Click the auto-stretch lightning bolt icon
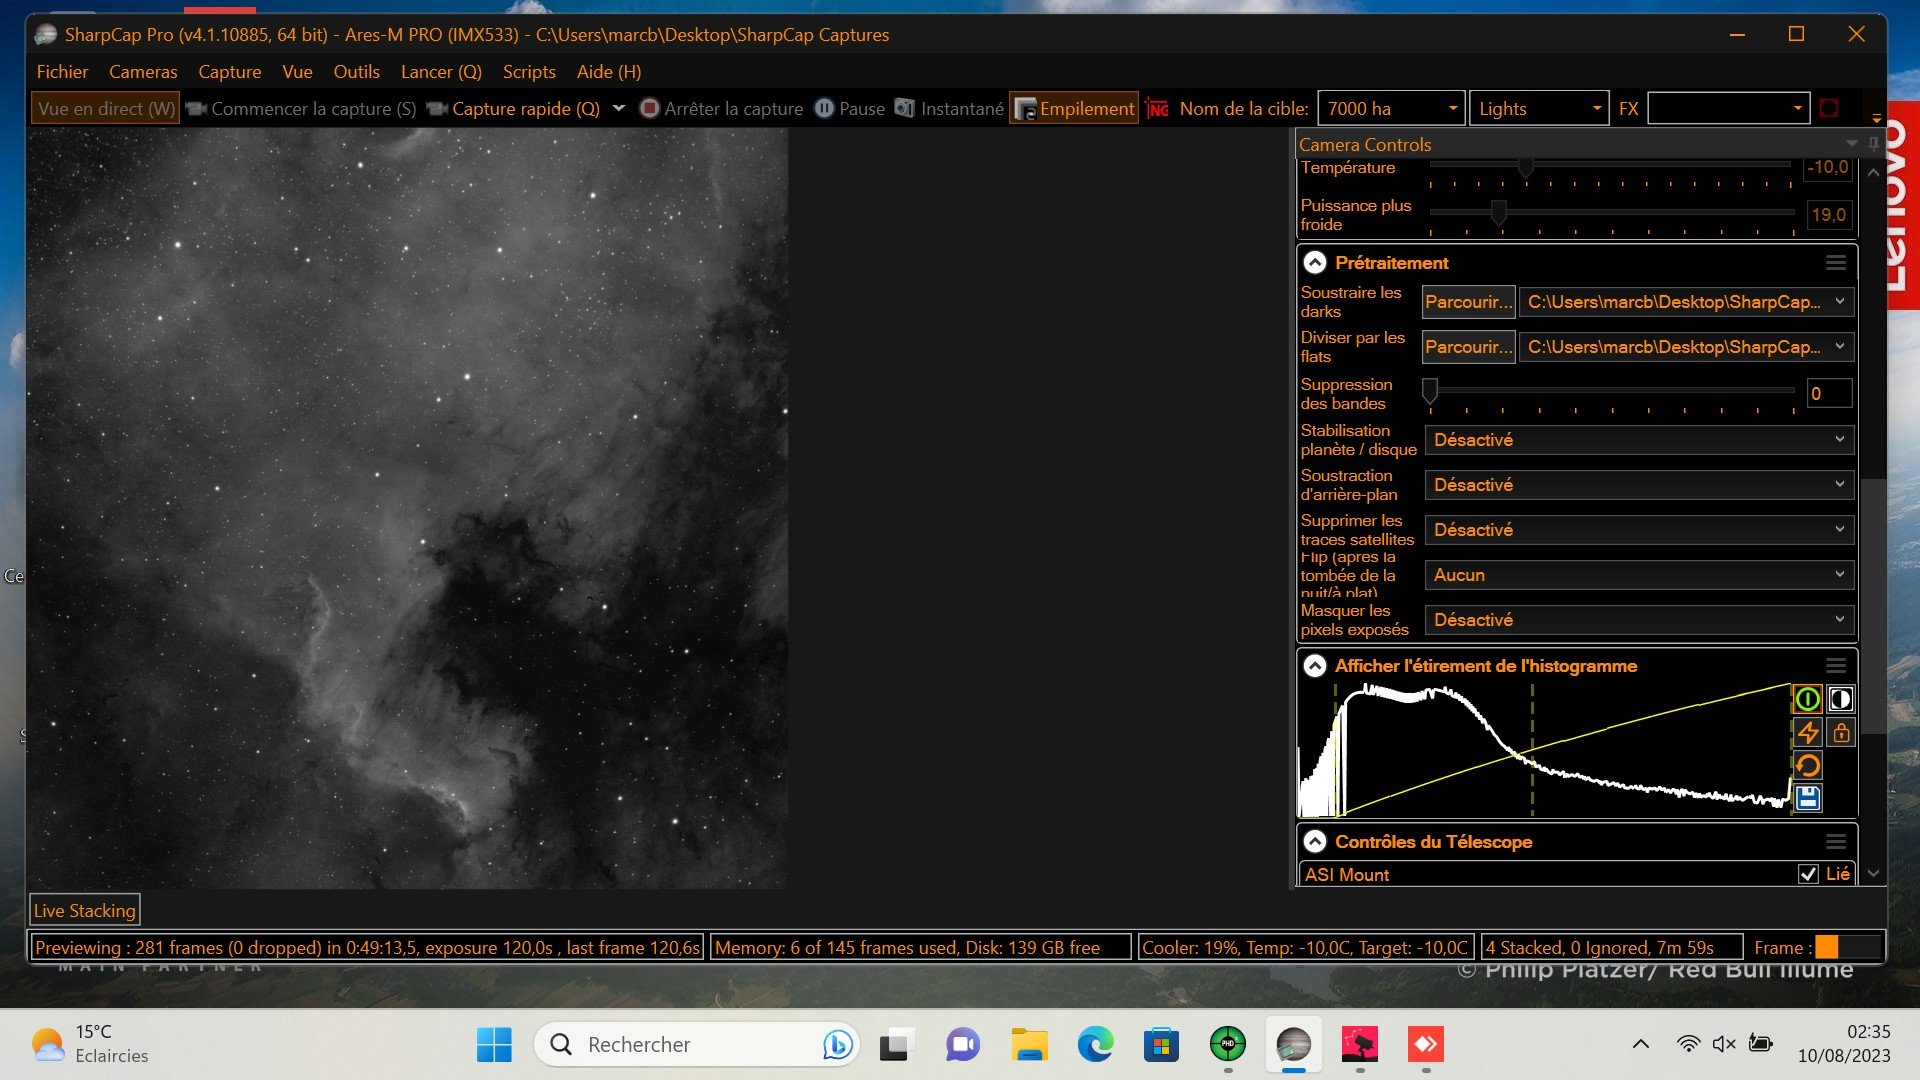This screenshot has height=1080, width=1920. 1807,732
